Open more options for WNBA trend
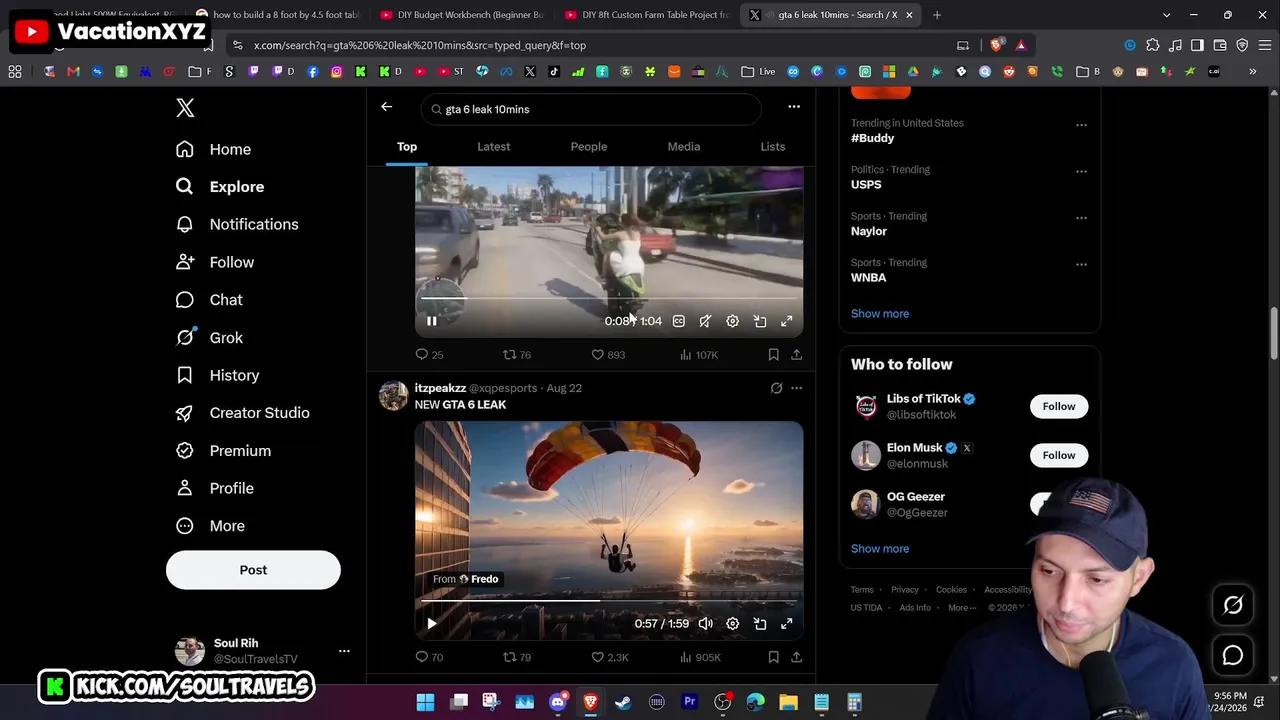This screenshot has height=720, width=1280. 1081,264
